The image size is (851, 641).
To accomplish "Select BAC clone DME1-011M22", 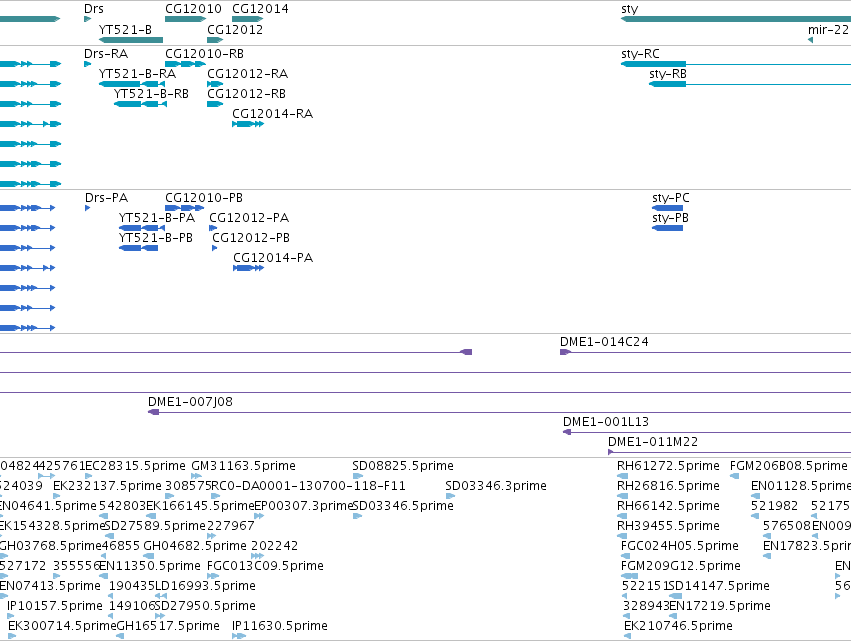I will coord(653,442).
